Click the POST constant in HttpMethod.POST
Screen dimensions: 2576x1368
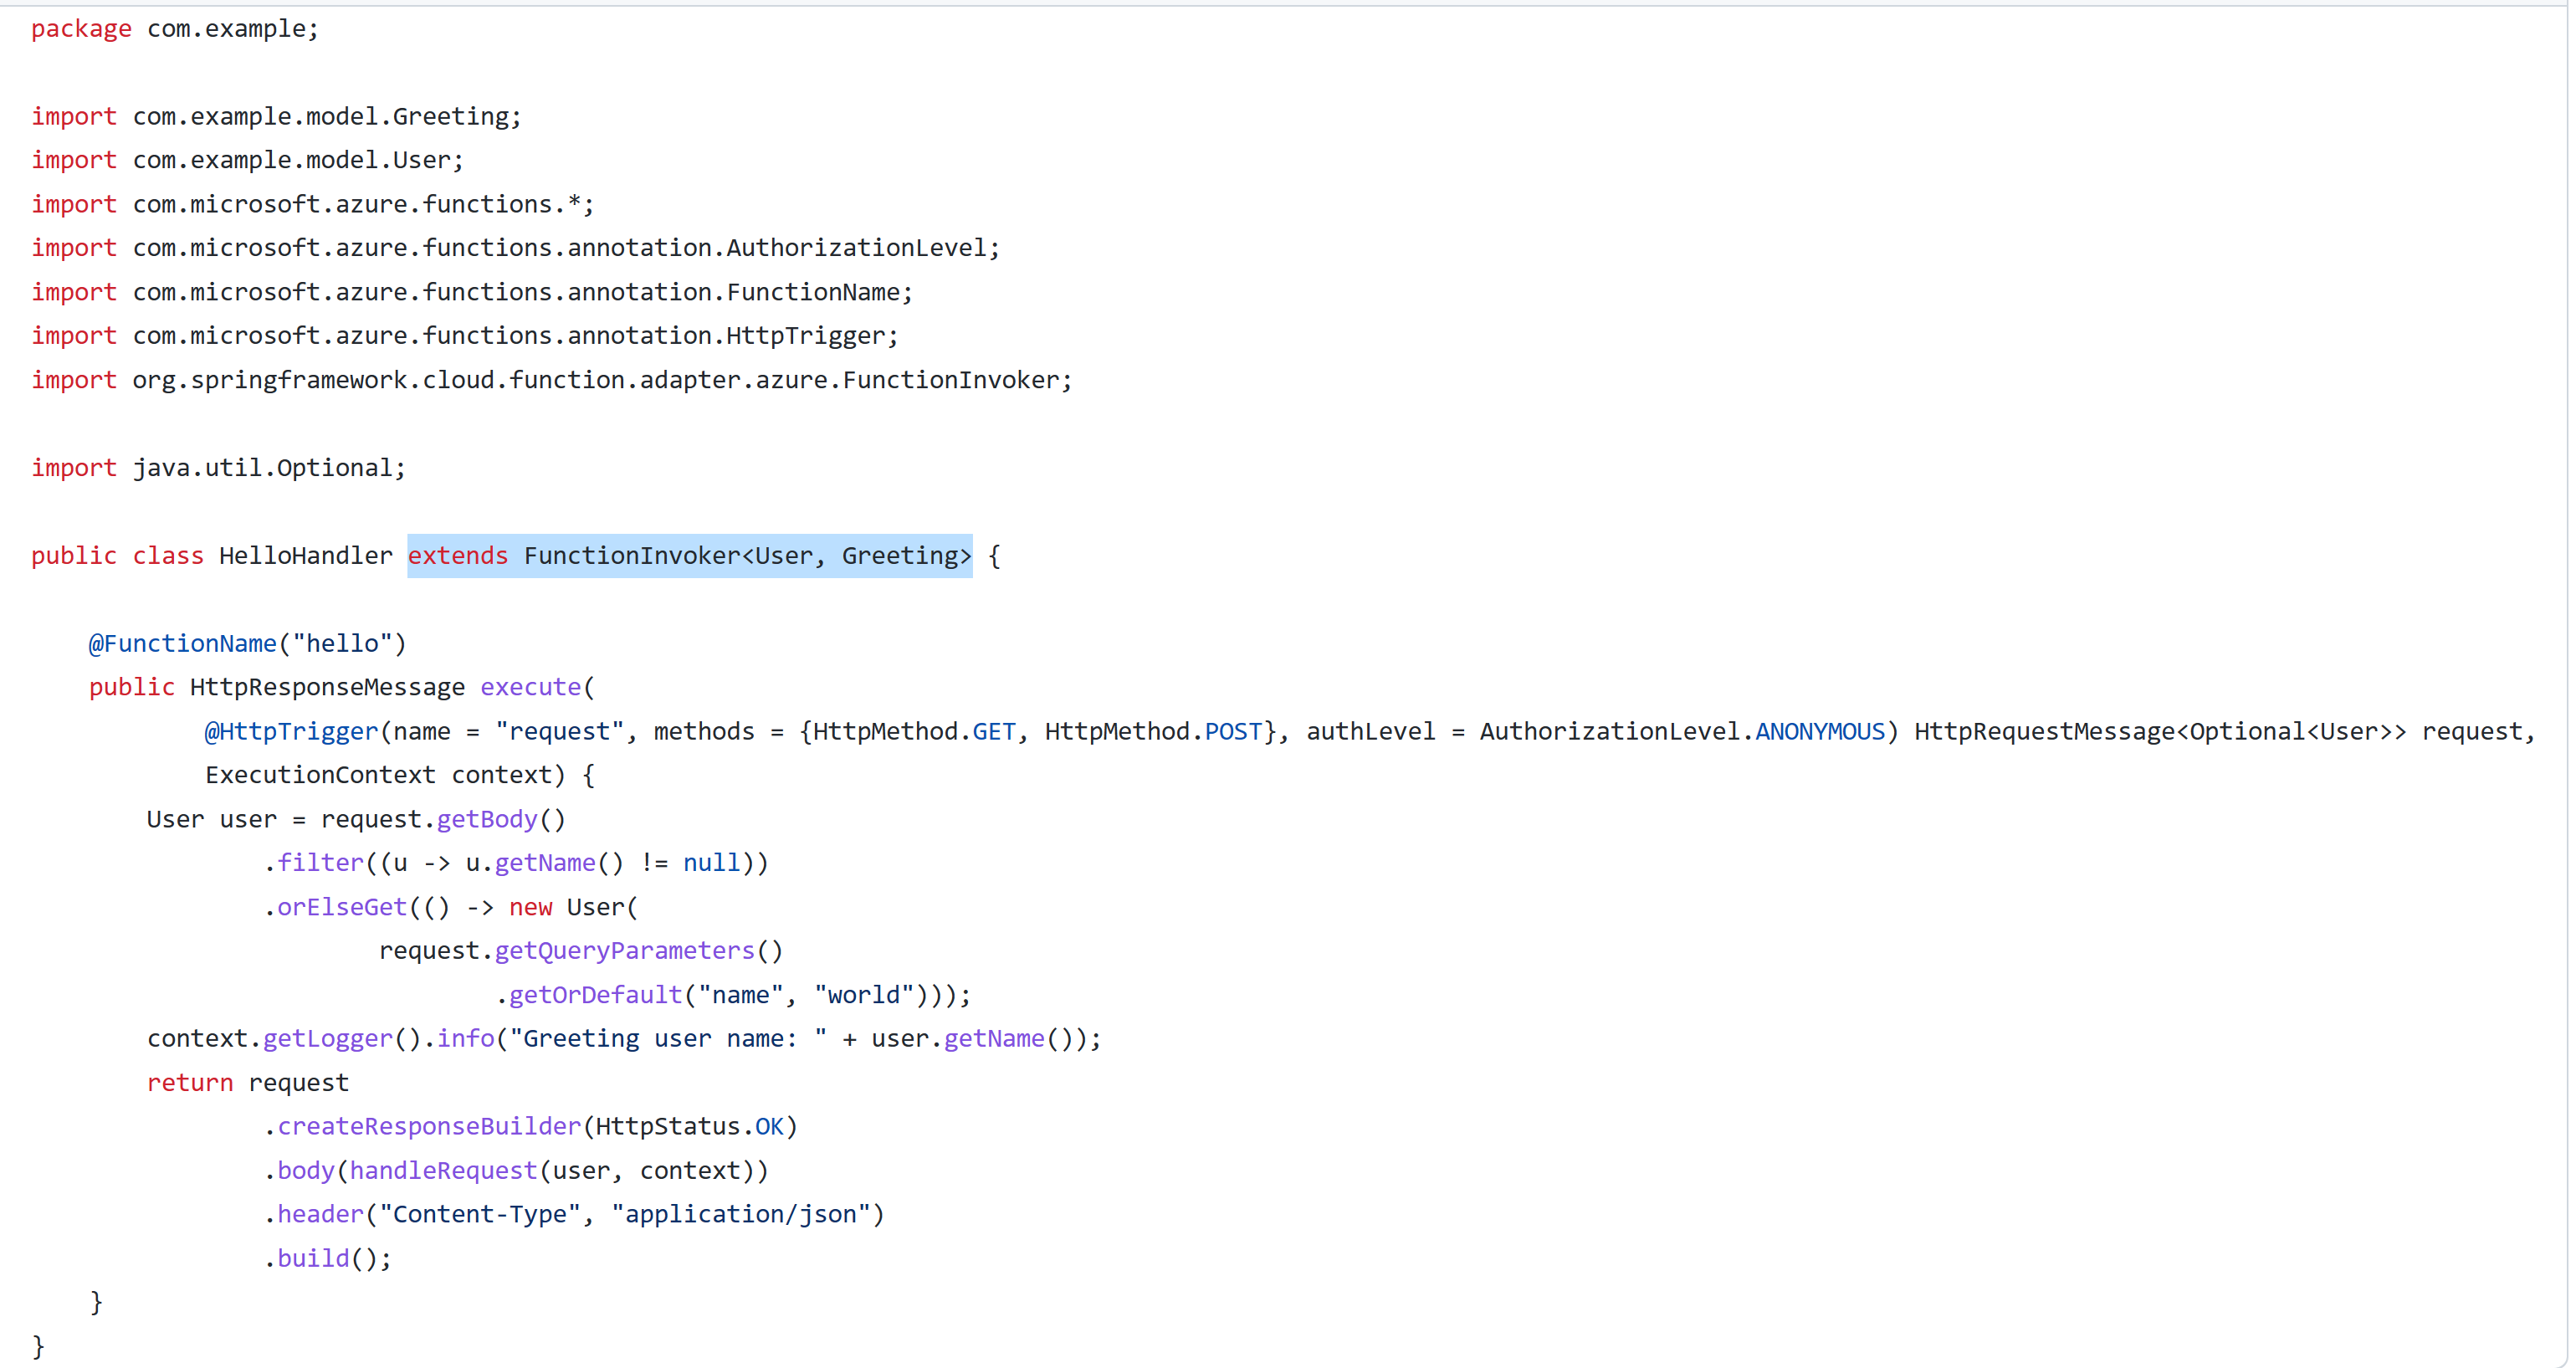[x=1232, y=731]
